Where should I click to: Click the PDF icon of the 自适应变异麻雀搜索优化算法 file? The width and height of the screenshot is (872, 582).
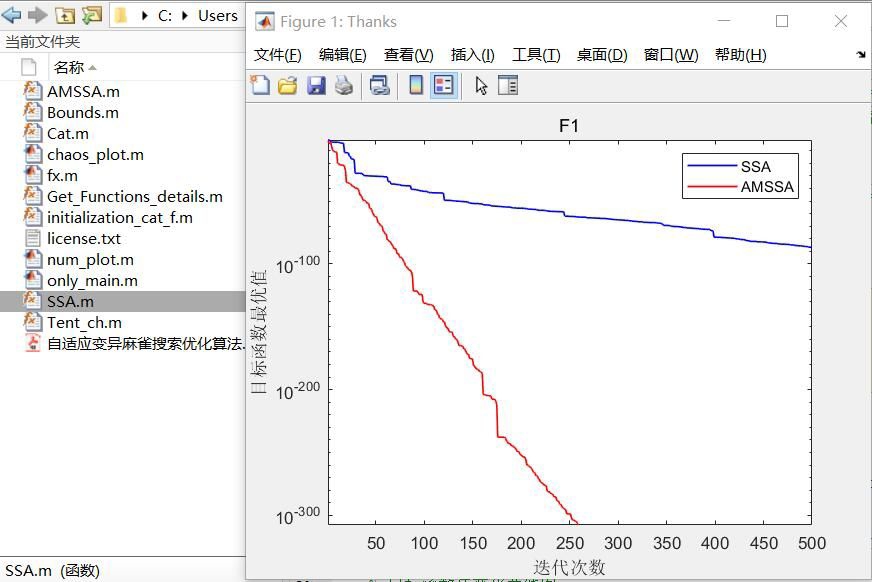33,343
